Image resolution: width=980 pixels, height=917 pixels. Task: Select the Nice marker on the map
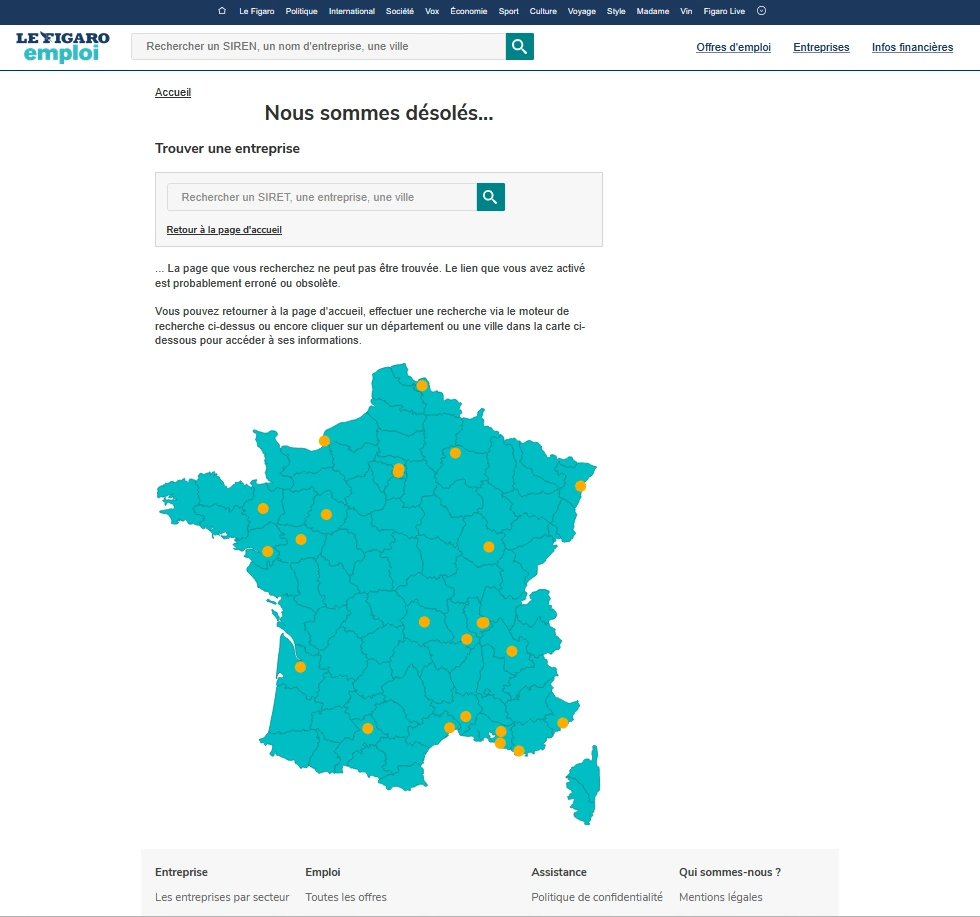[x=562, y=723]
